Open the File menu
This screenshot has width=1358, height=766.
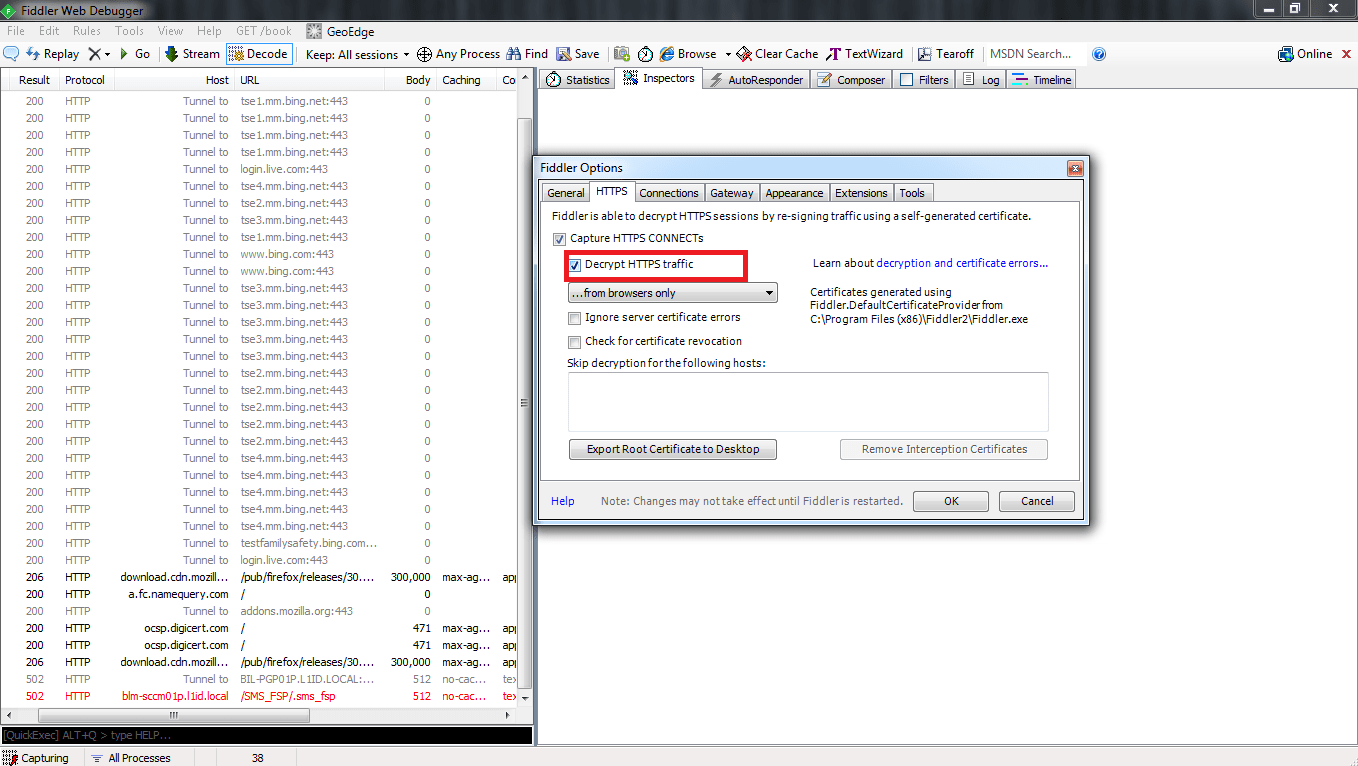[x=16, y=31]
